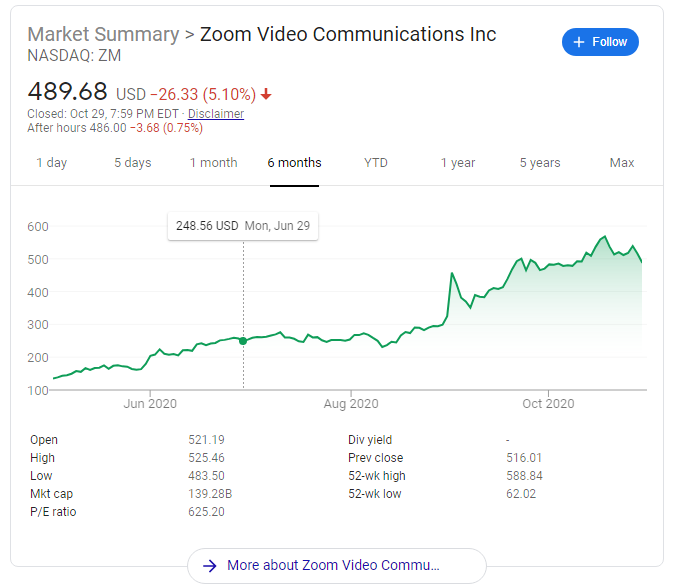This screenshot has height=588, width=688.
Task: Click the plus icon on Follow button
Action: coord(578,42)
